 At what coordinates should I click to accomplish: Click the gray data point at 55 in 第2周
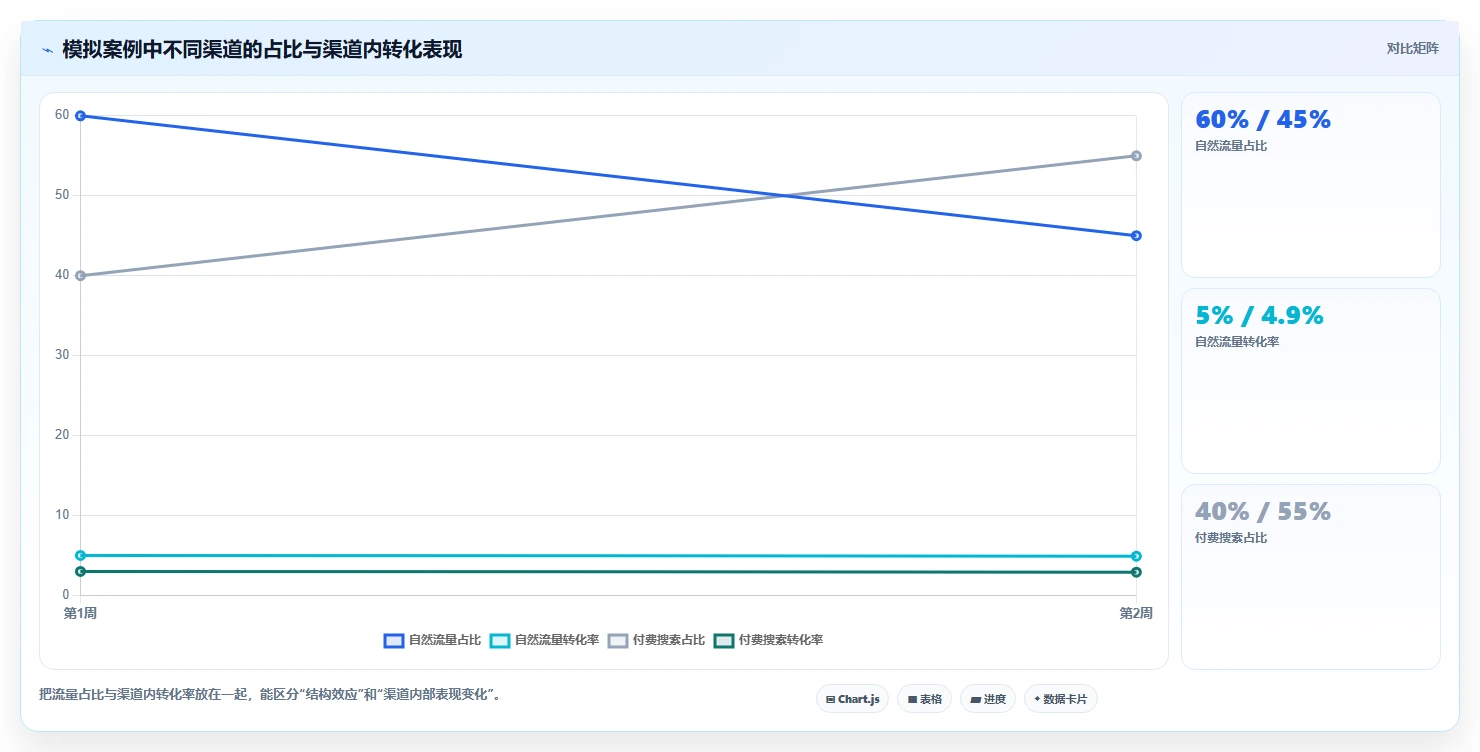coord(1136,156)
